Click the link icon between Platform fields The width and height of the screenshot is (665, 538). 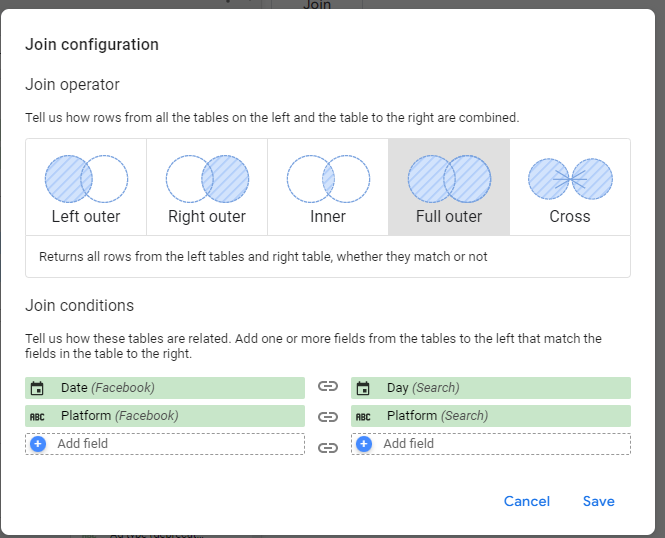328,417
